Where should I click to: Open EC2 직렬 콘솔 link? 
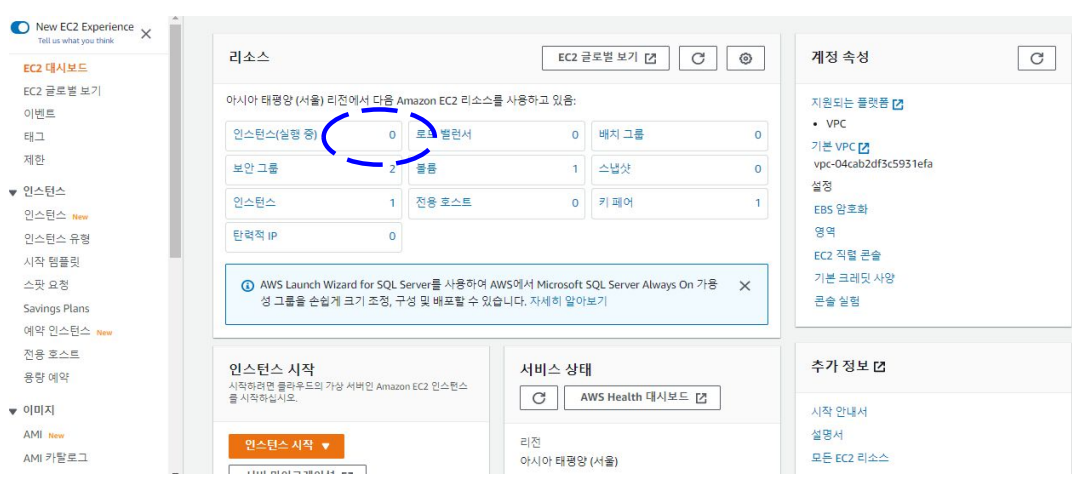tap(847, 255)
